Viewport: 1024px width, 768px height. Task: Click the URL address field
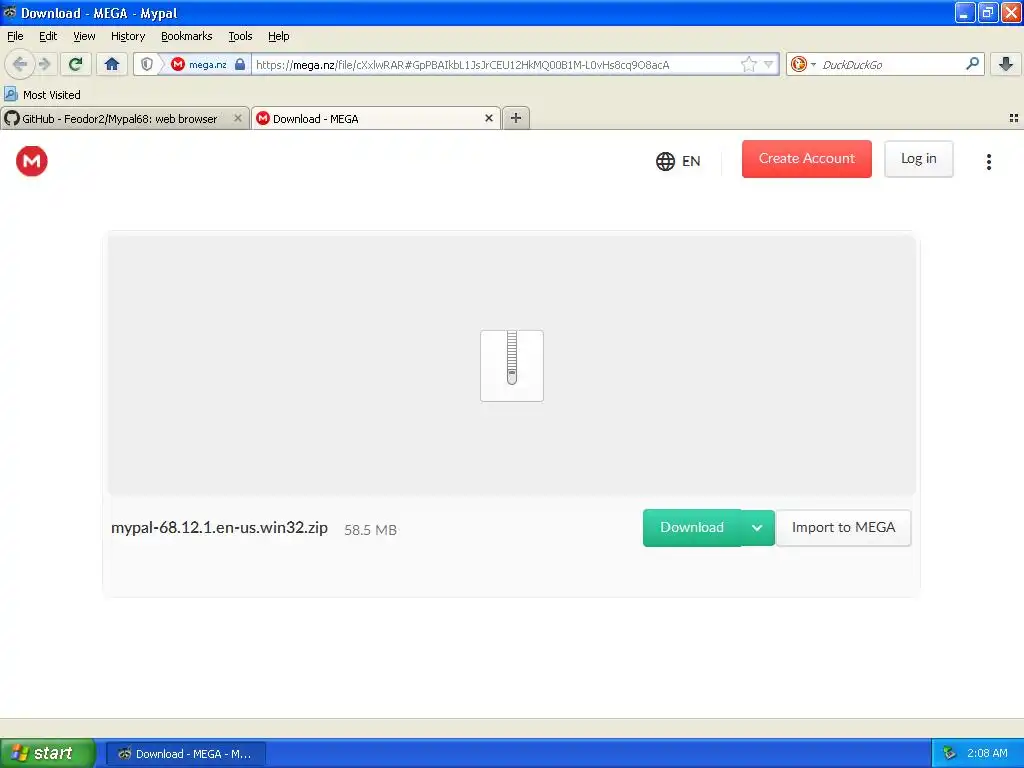[496, 65]
